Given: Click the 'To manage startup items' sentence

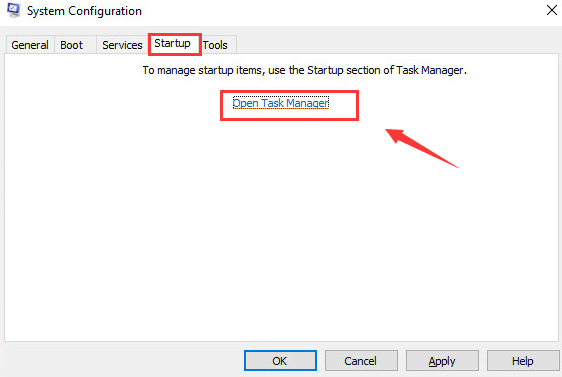Looking at the screenshot, I should [305, 70].
